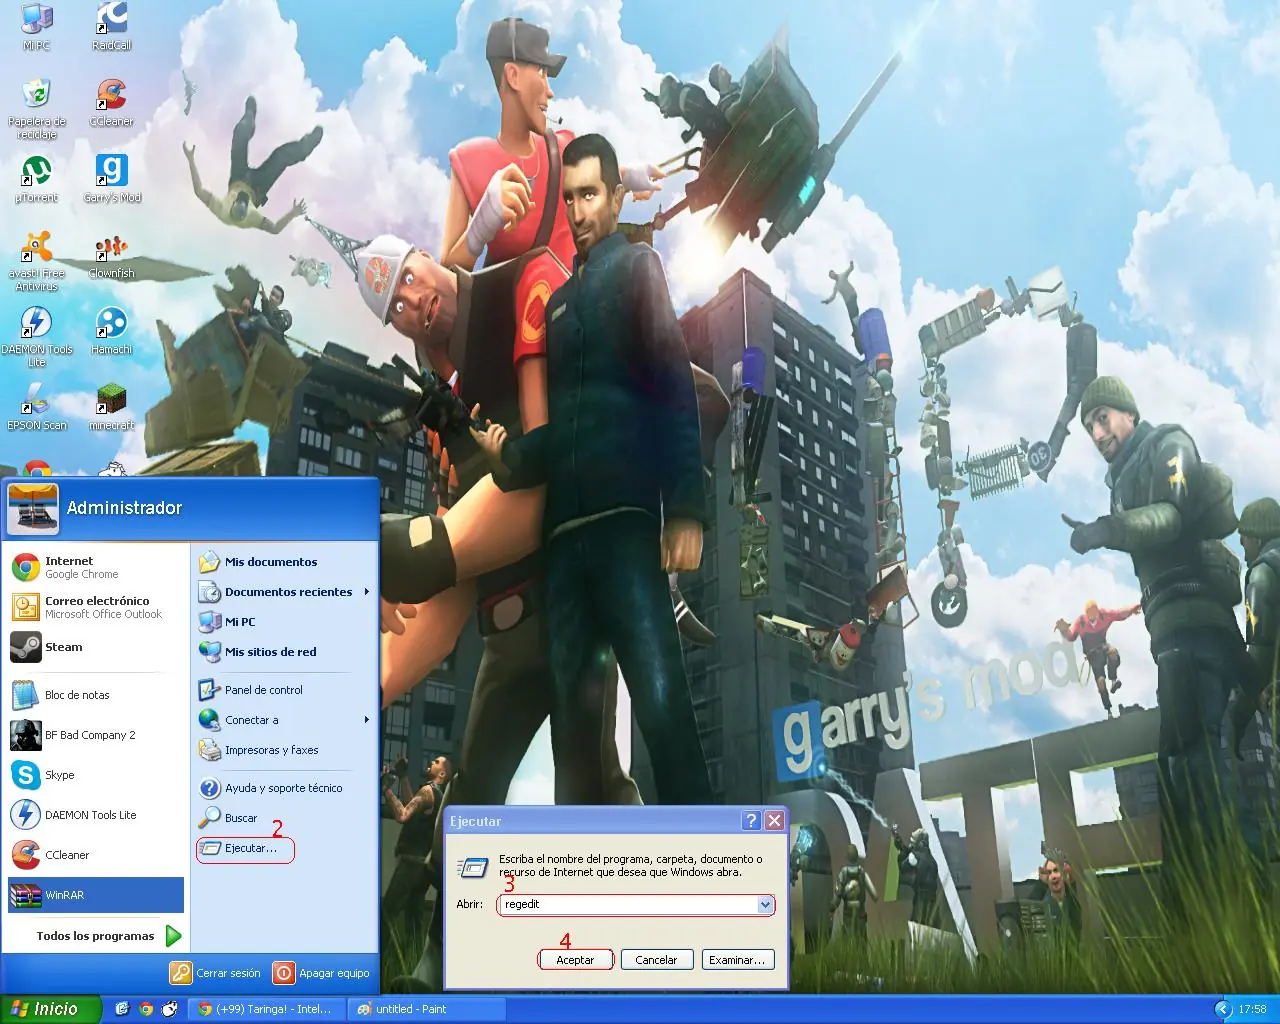Click Cancelar in the Ejecutar dialog
Viewport: 1280px width, 1024px height.
(x=656, y=960)
